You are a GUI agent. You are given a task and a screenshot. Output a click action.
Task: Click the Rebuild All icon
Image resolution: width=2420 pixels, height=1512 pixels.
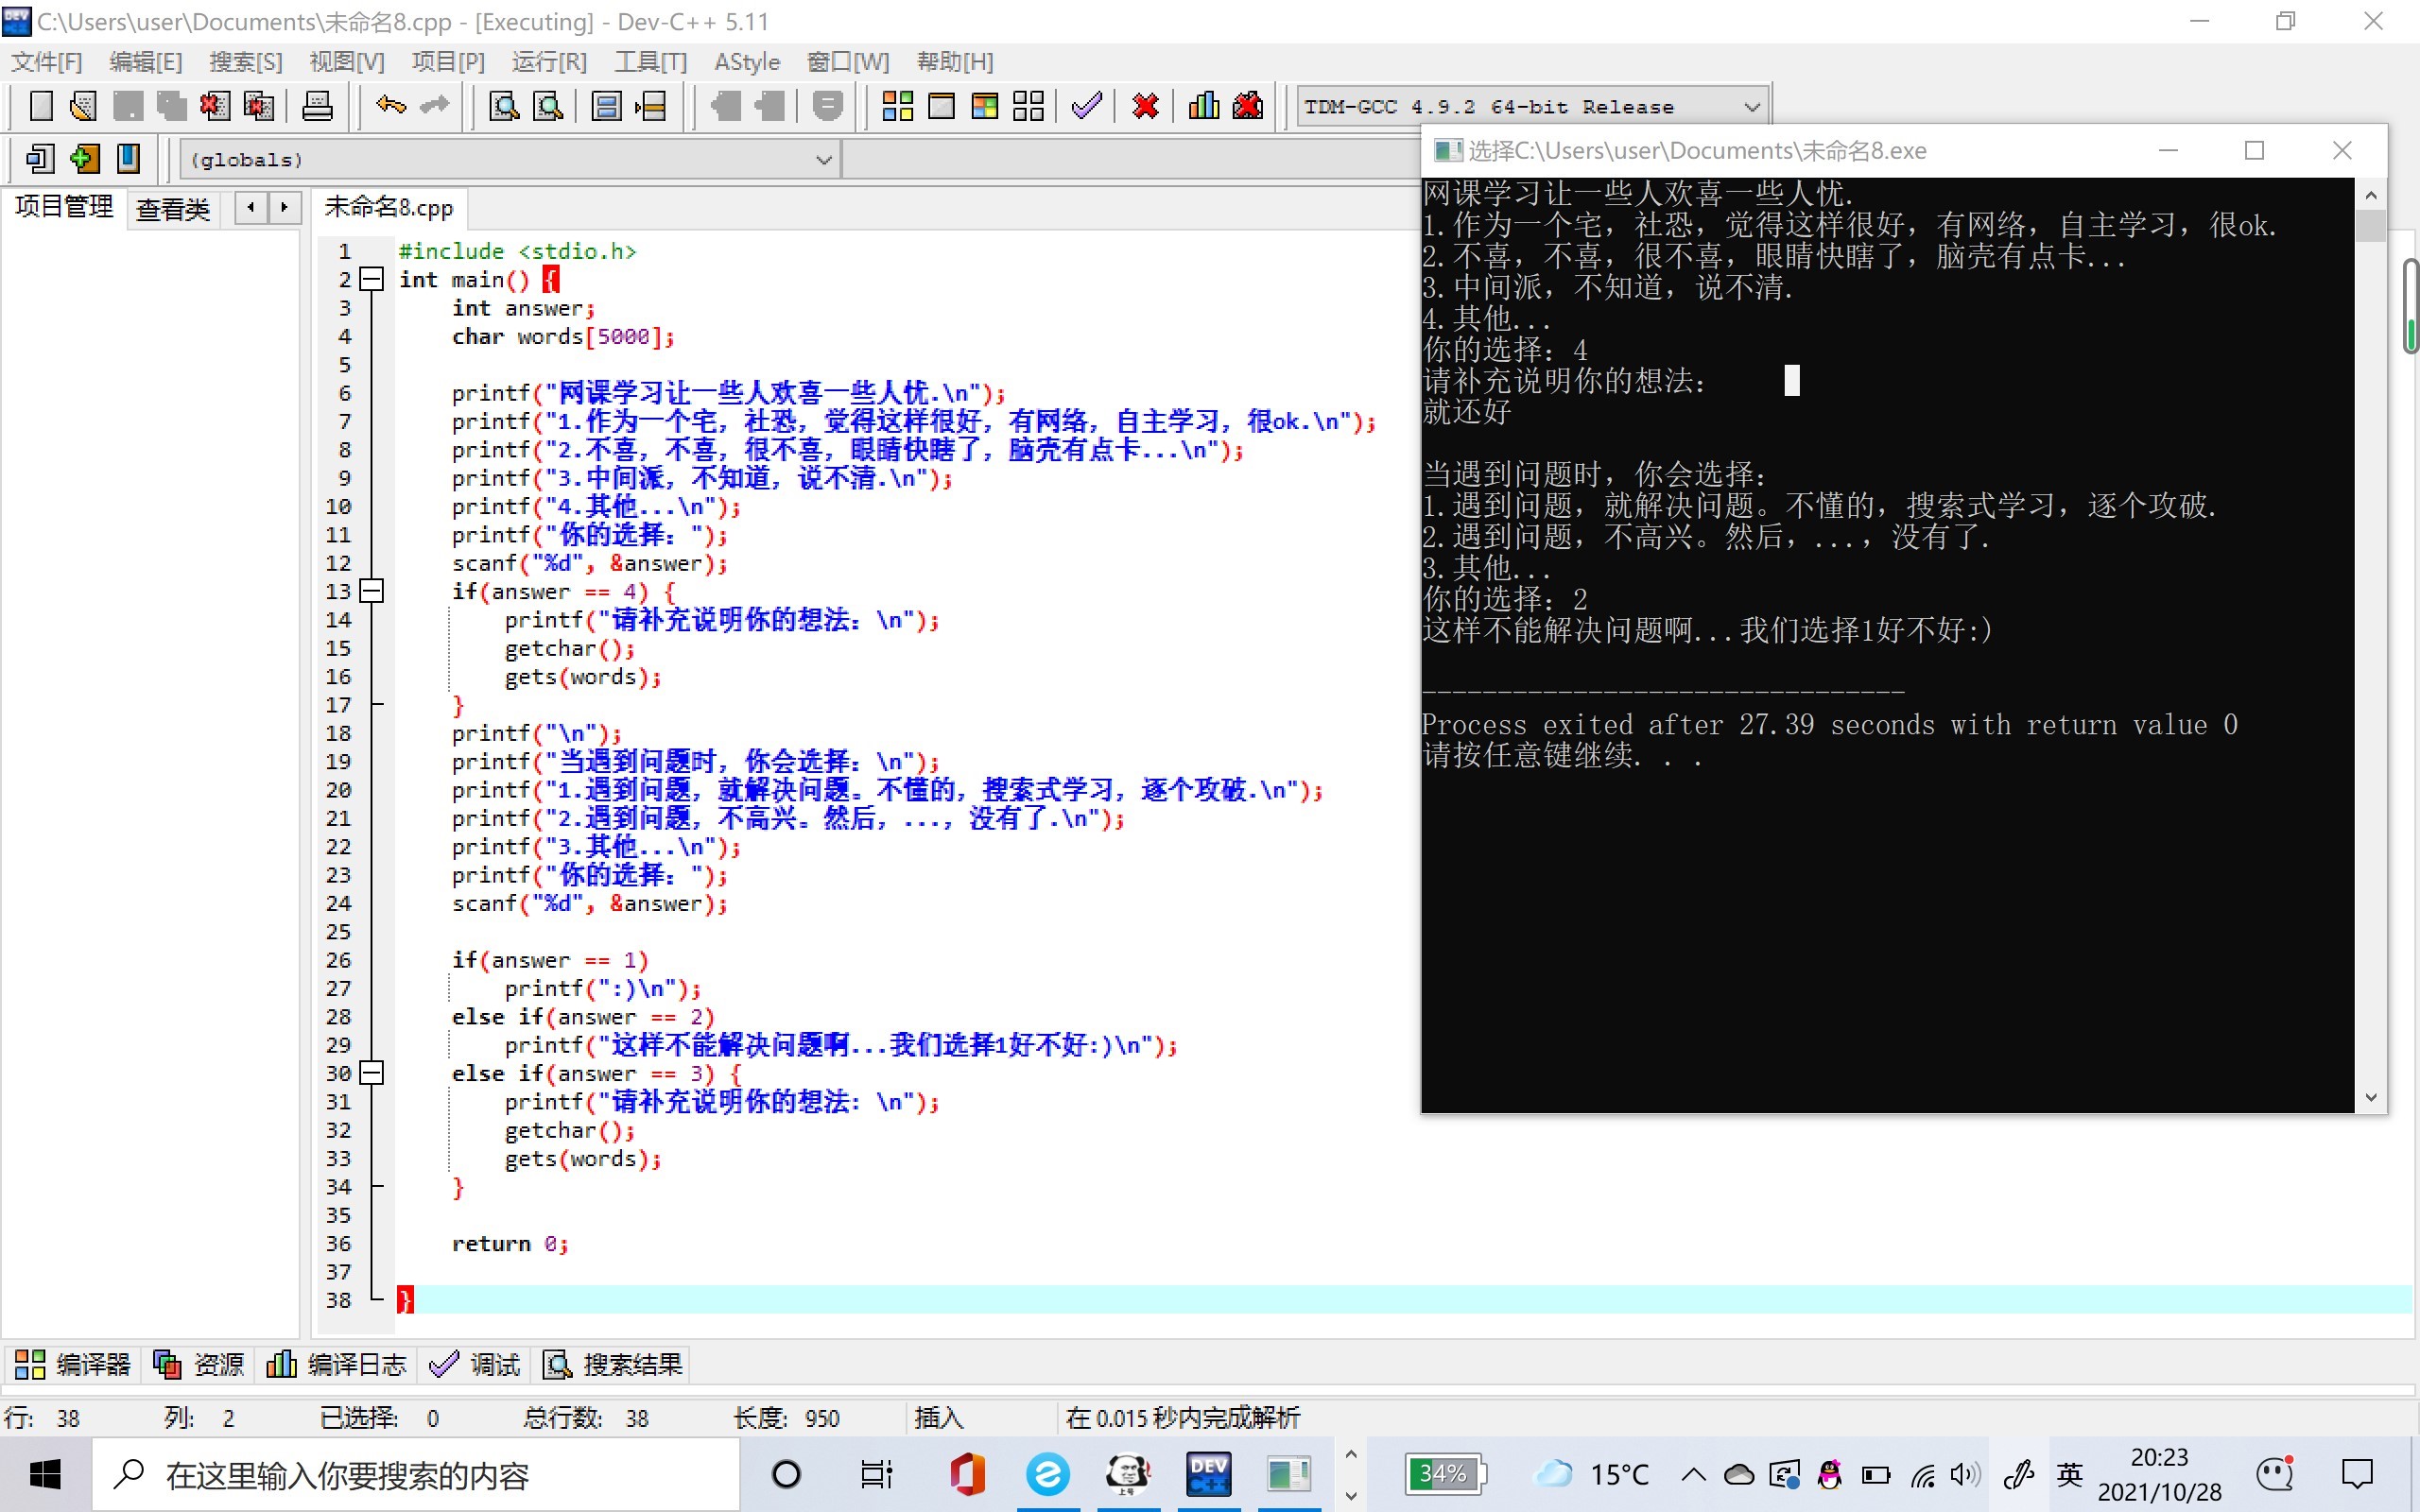pyautogui.click(x=1028, y=106)
